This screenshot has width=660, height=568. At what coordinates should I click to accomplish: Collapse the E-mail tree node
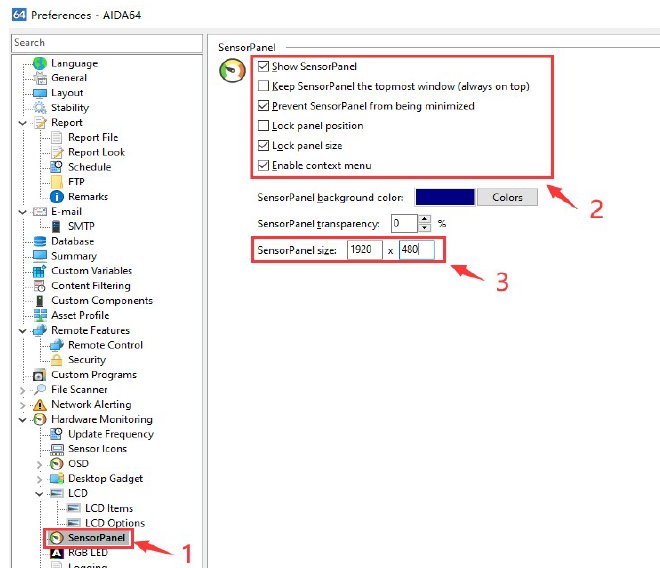pos(23,212)
